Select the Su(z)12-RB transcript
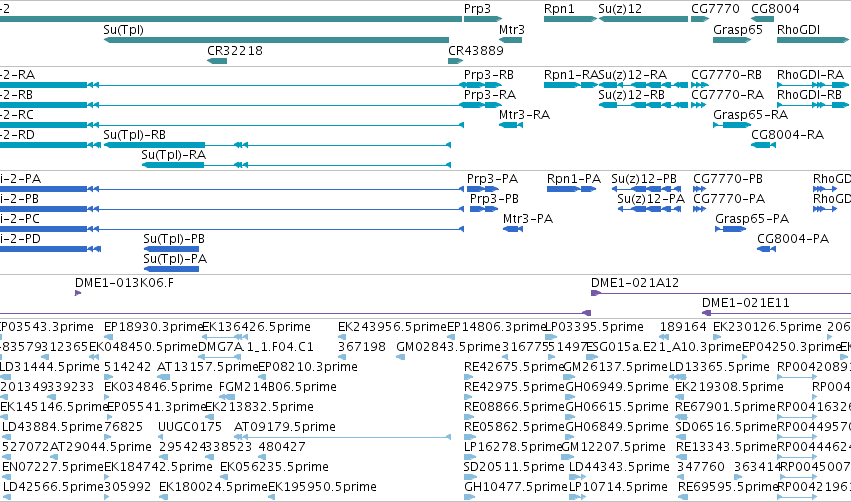The height and width of the screenshot is (502, 851). 631,95
